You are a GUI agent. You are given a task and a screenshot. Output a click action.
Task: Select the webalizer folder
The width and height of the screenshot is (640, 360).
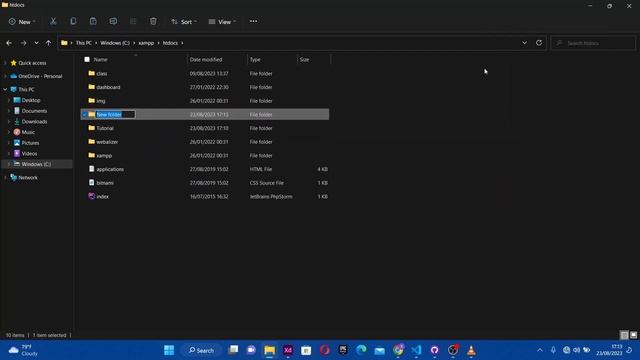click(107, 142)
